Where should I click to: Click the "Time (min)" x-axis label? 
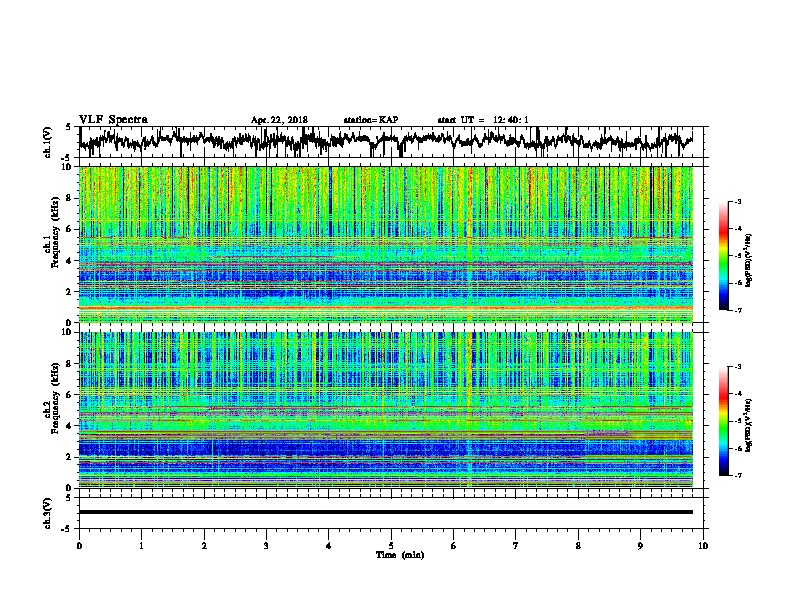coord(400,555)
